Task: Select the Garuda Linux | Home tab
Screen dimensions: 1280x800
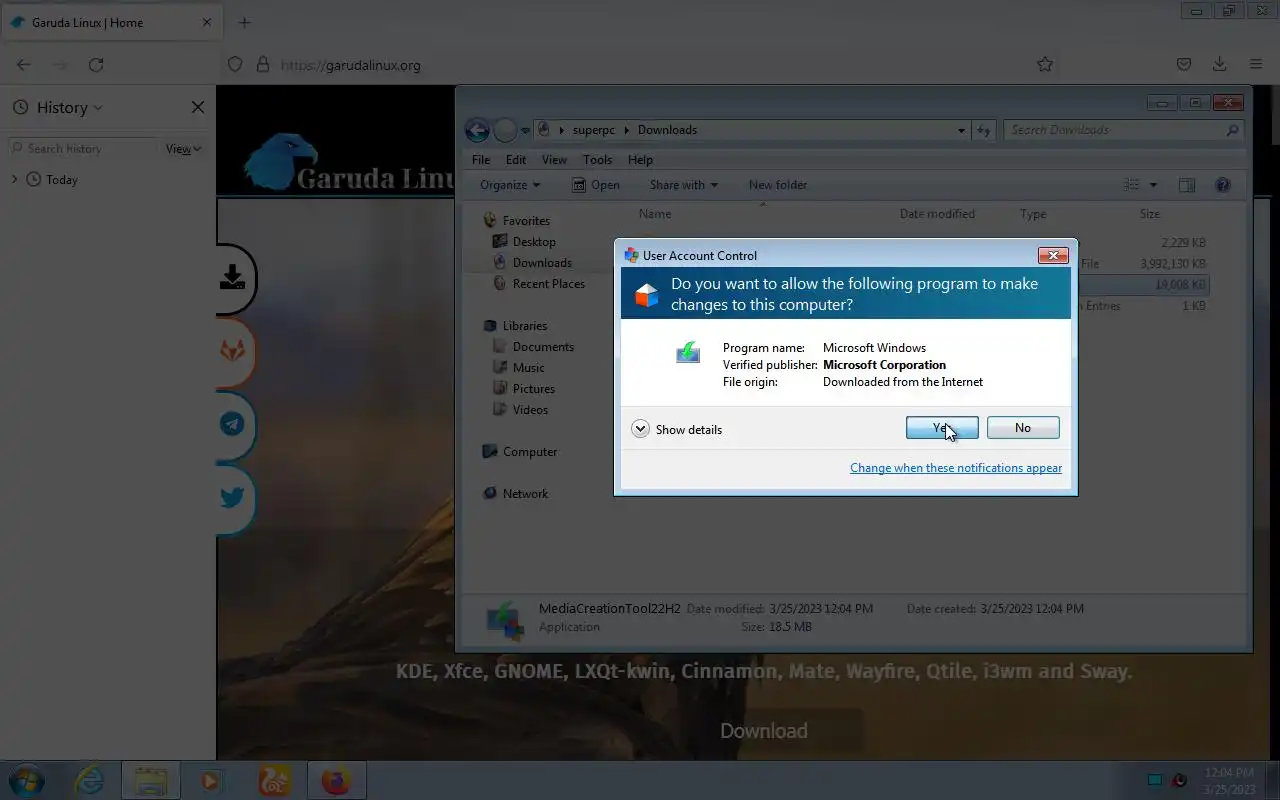Action: [x=110, y=22]
